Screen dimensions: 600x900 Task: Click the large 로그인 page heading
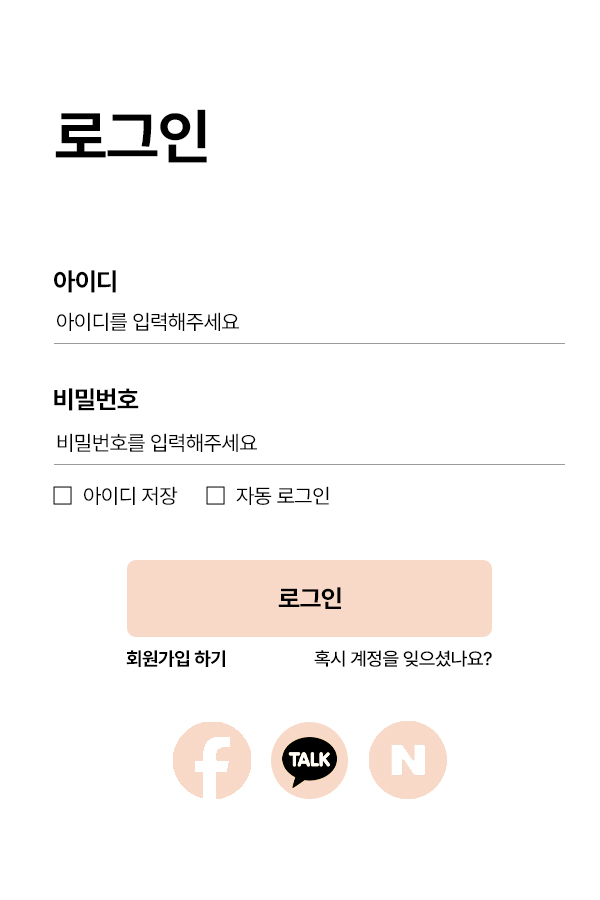click(131, 136)
